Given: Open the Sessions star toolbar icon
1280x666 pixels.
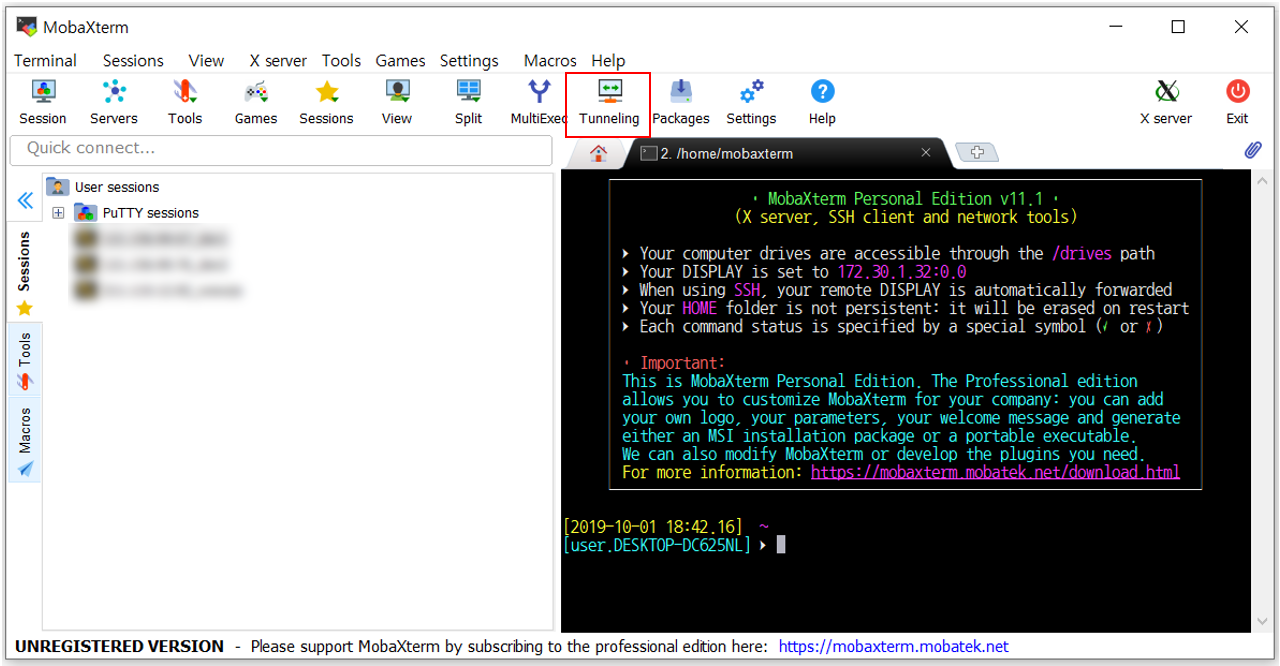Looking at the screenshot, I should (327, 103).
